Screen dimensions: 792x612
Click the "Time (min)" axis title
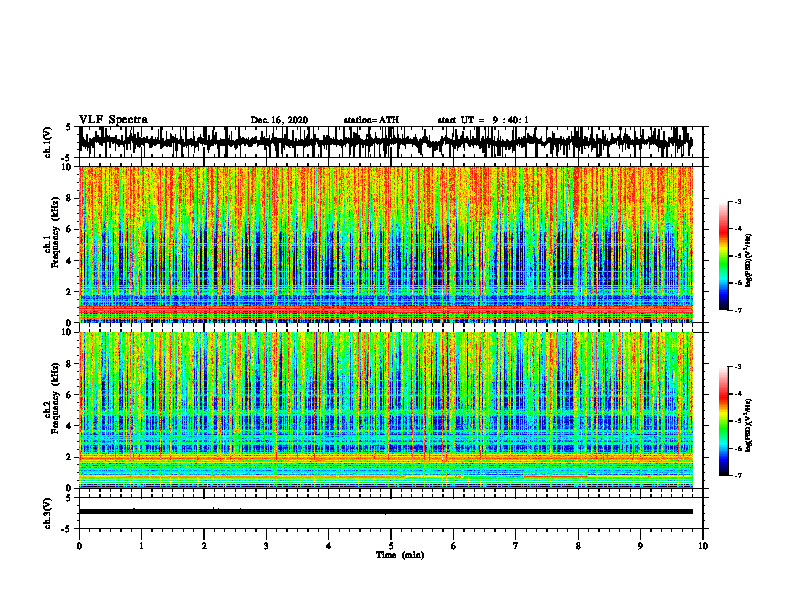point(400,555)
